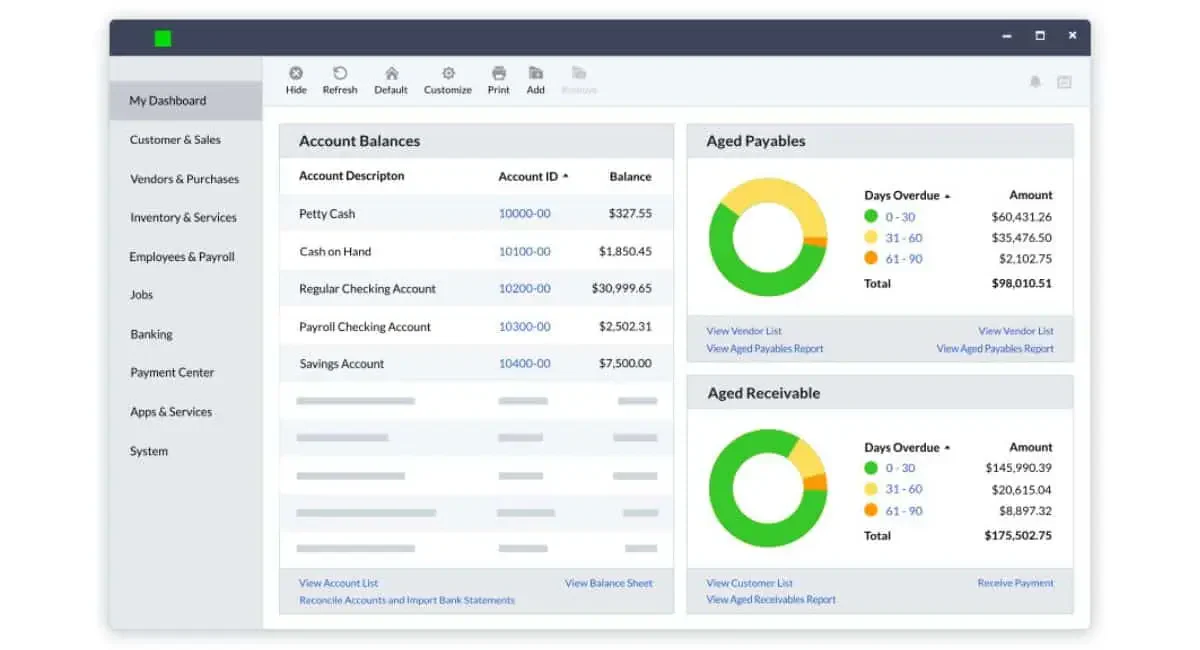Viewport: 1200px width, 650px height.
Task: Open the Jobs sidebar item
Action: [x=141, y=295]
